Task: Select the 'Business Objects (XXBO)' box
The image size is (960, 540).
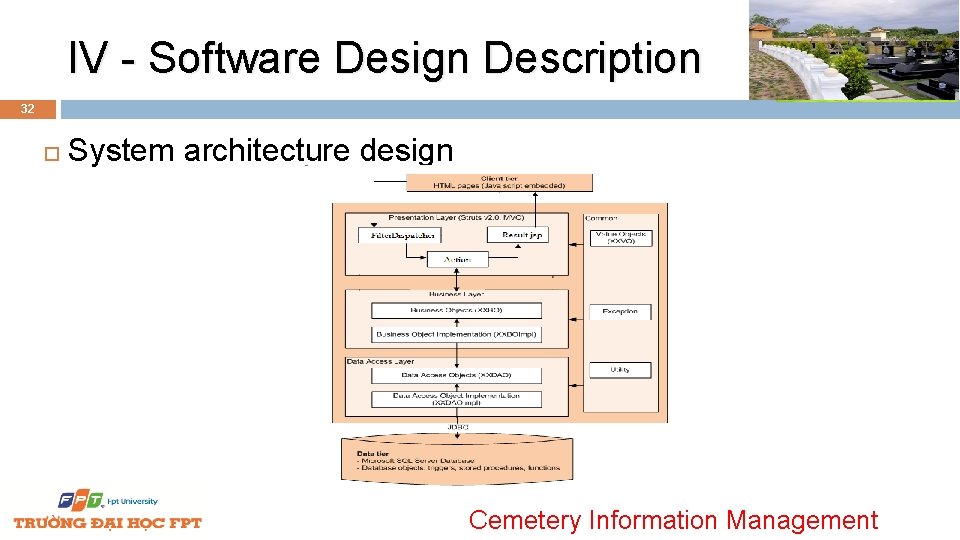Action: (x=456, y=310)
